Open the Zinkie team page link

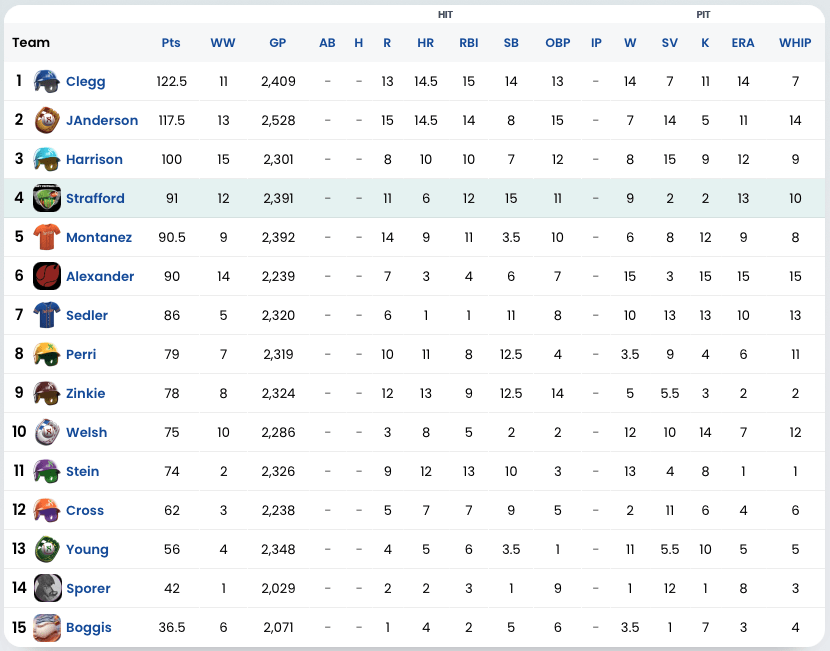coord(85,393)
